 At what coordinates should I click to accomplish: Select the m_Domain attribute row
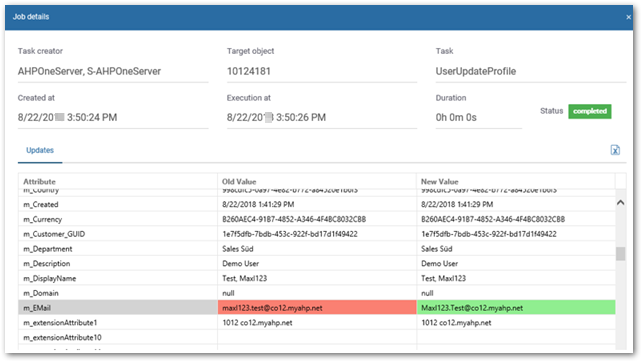316,293
